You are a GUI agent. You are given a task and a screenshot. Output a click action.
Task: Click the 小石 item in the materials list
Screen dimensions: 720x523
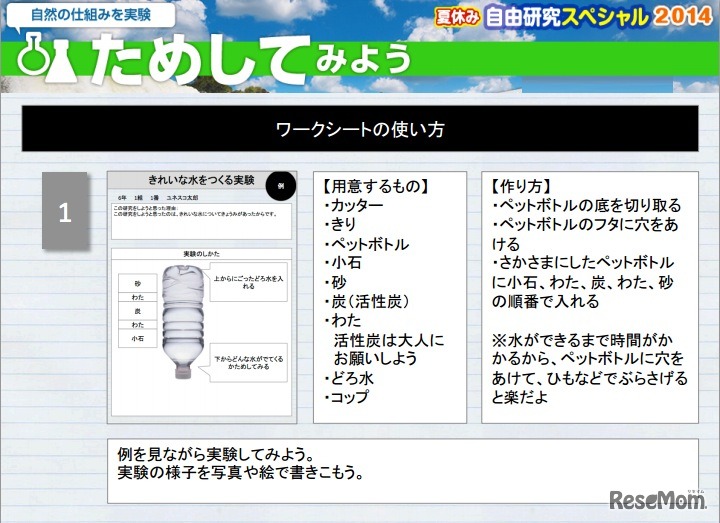(x=342, y=263)
